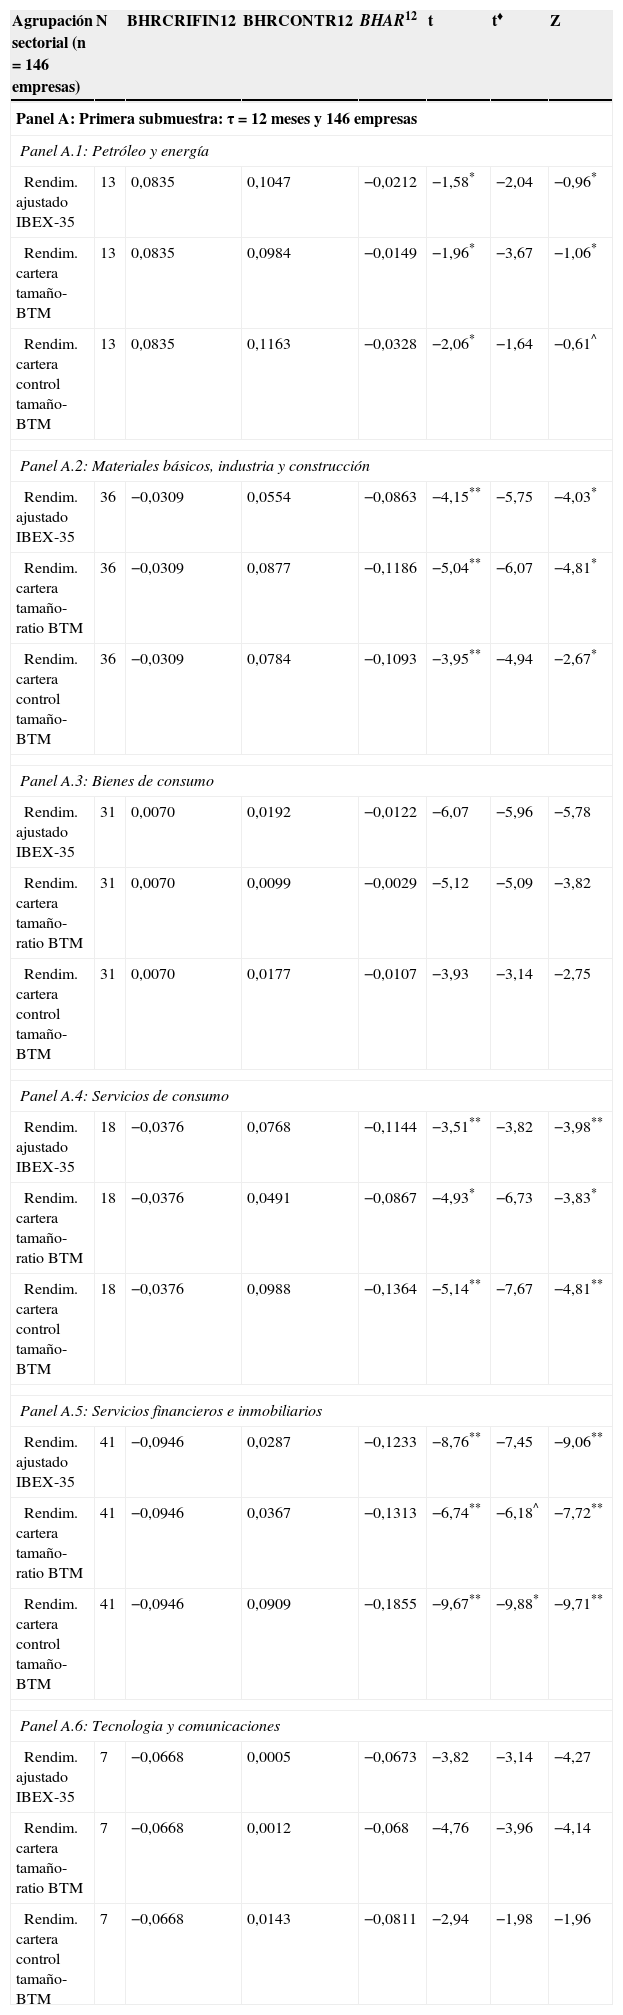Click the cell showing −0,1186
This screenshot has width=623, height=2015.
click(390, 569)
